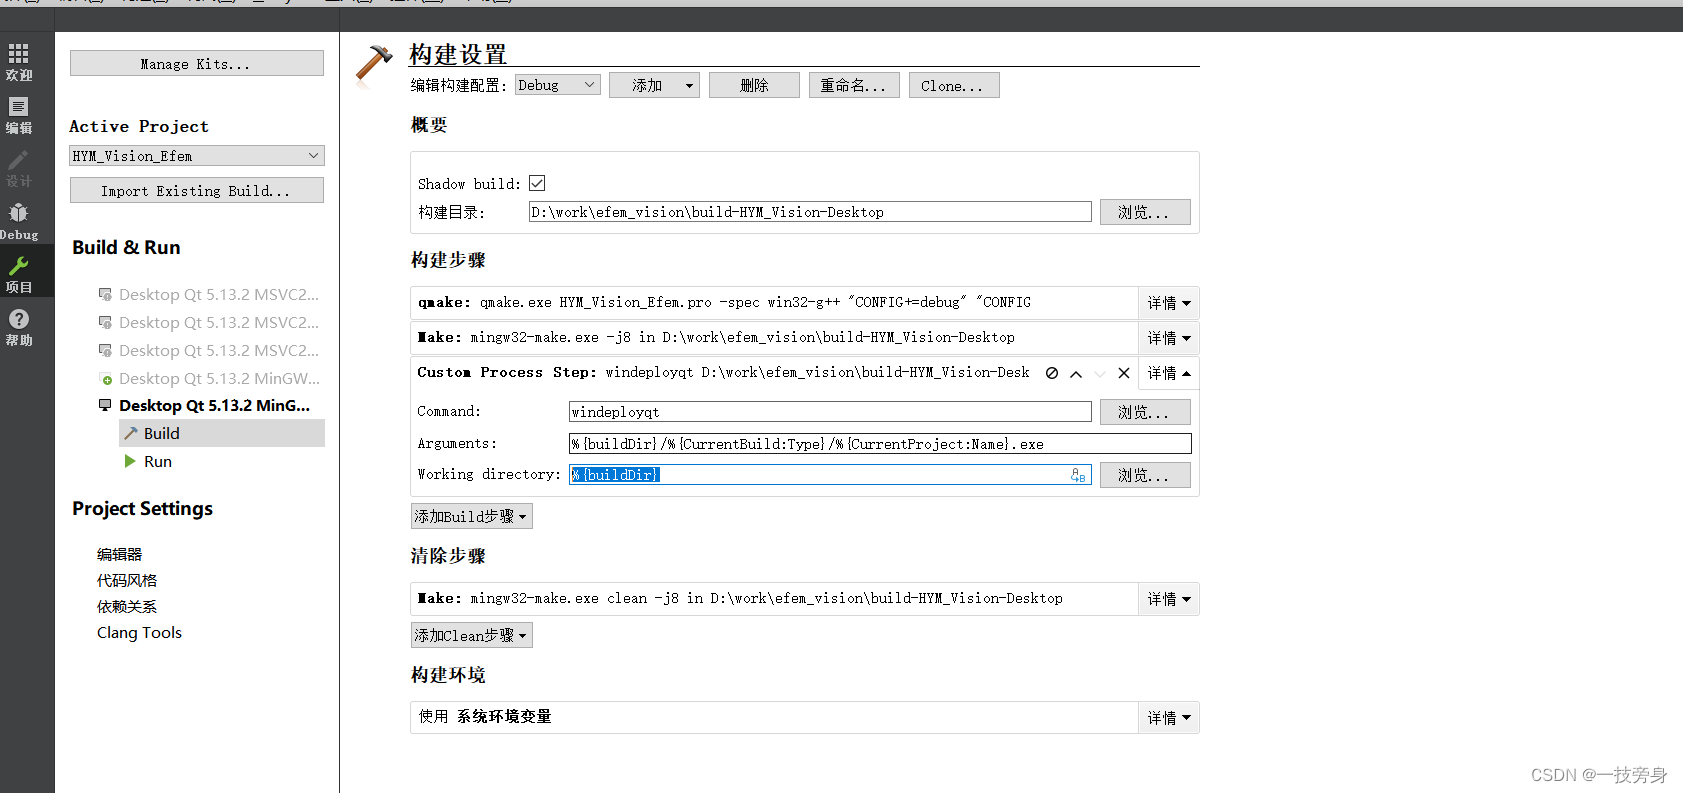Click Import Existing Build button
1683x793 pixels.
coord(197,190)
